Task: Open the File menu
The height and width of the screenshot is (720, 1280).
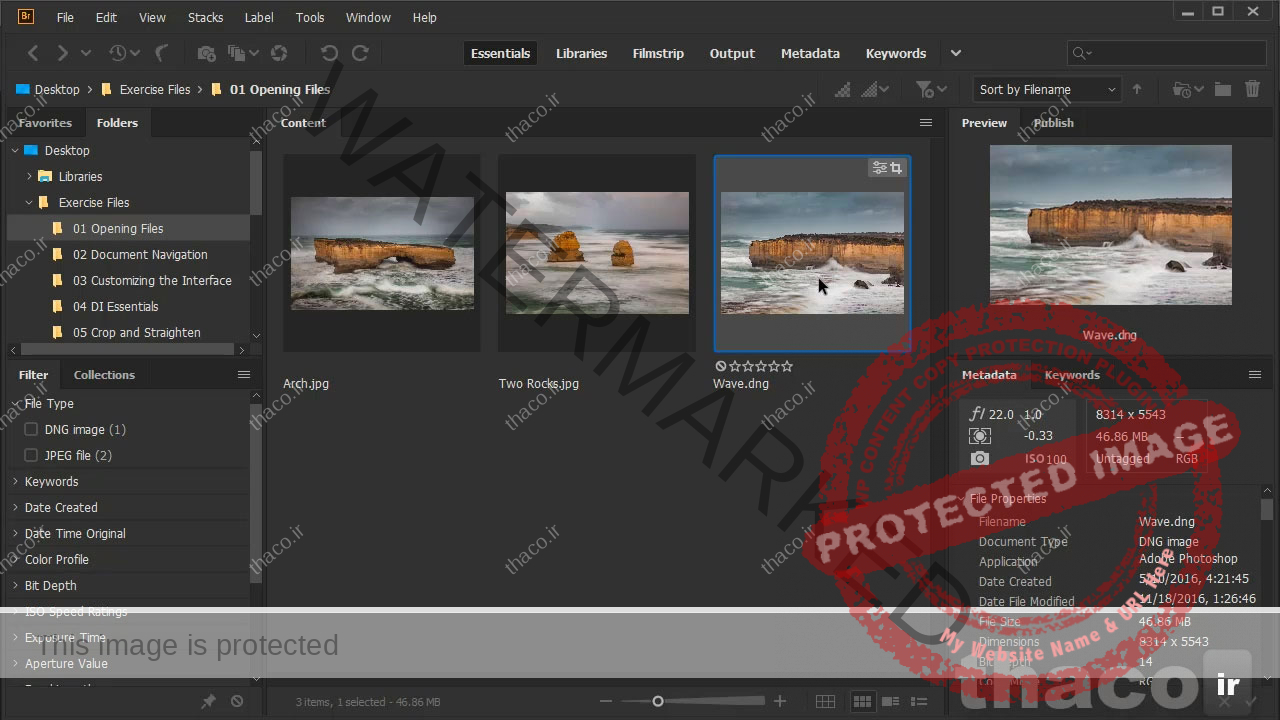Action: (x=65, y=17)
